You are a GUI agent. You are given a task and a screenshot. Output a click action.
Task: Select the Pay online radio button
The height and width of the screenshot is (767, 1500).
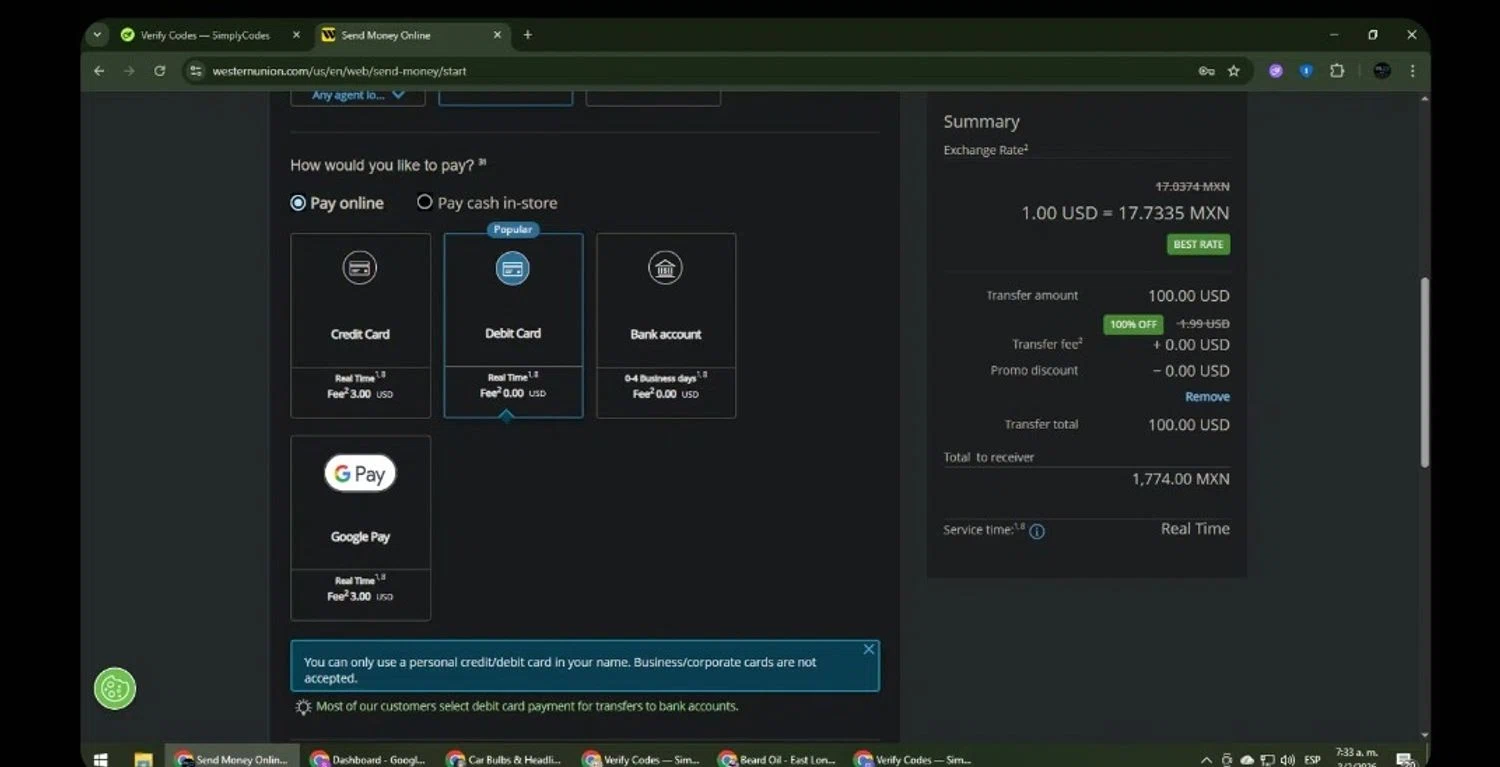pyautogui.click(x=298, y=203)
